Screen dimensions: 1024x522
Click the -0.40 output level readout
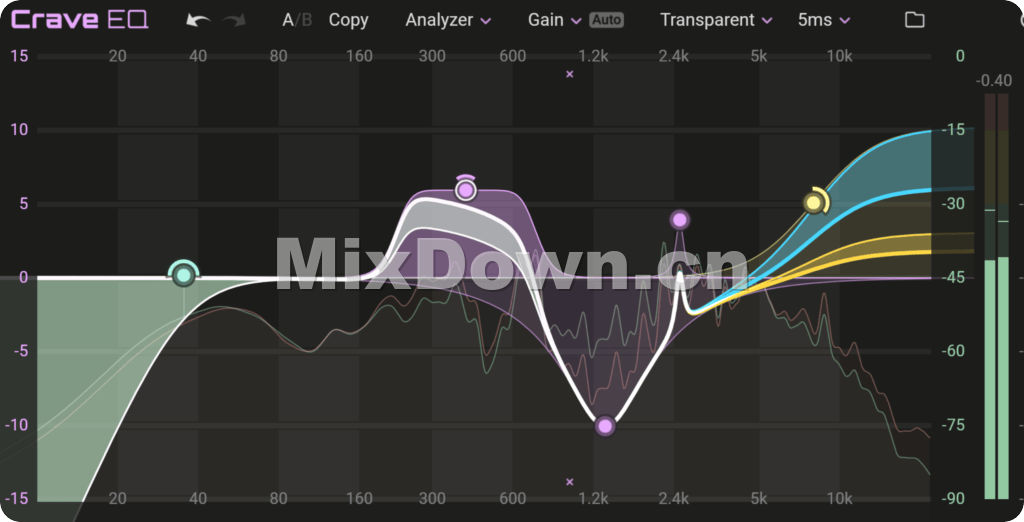[996, 80]
